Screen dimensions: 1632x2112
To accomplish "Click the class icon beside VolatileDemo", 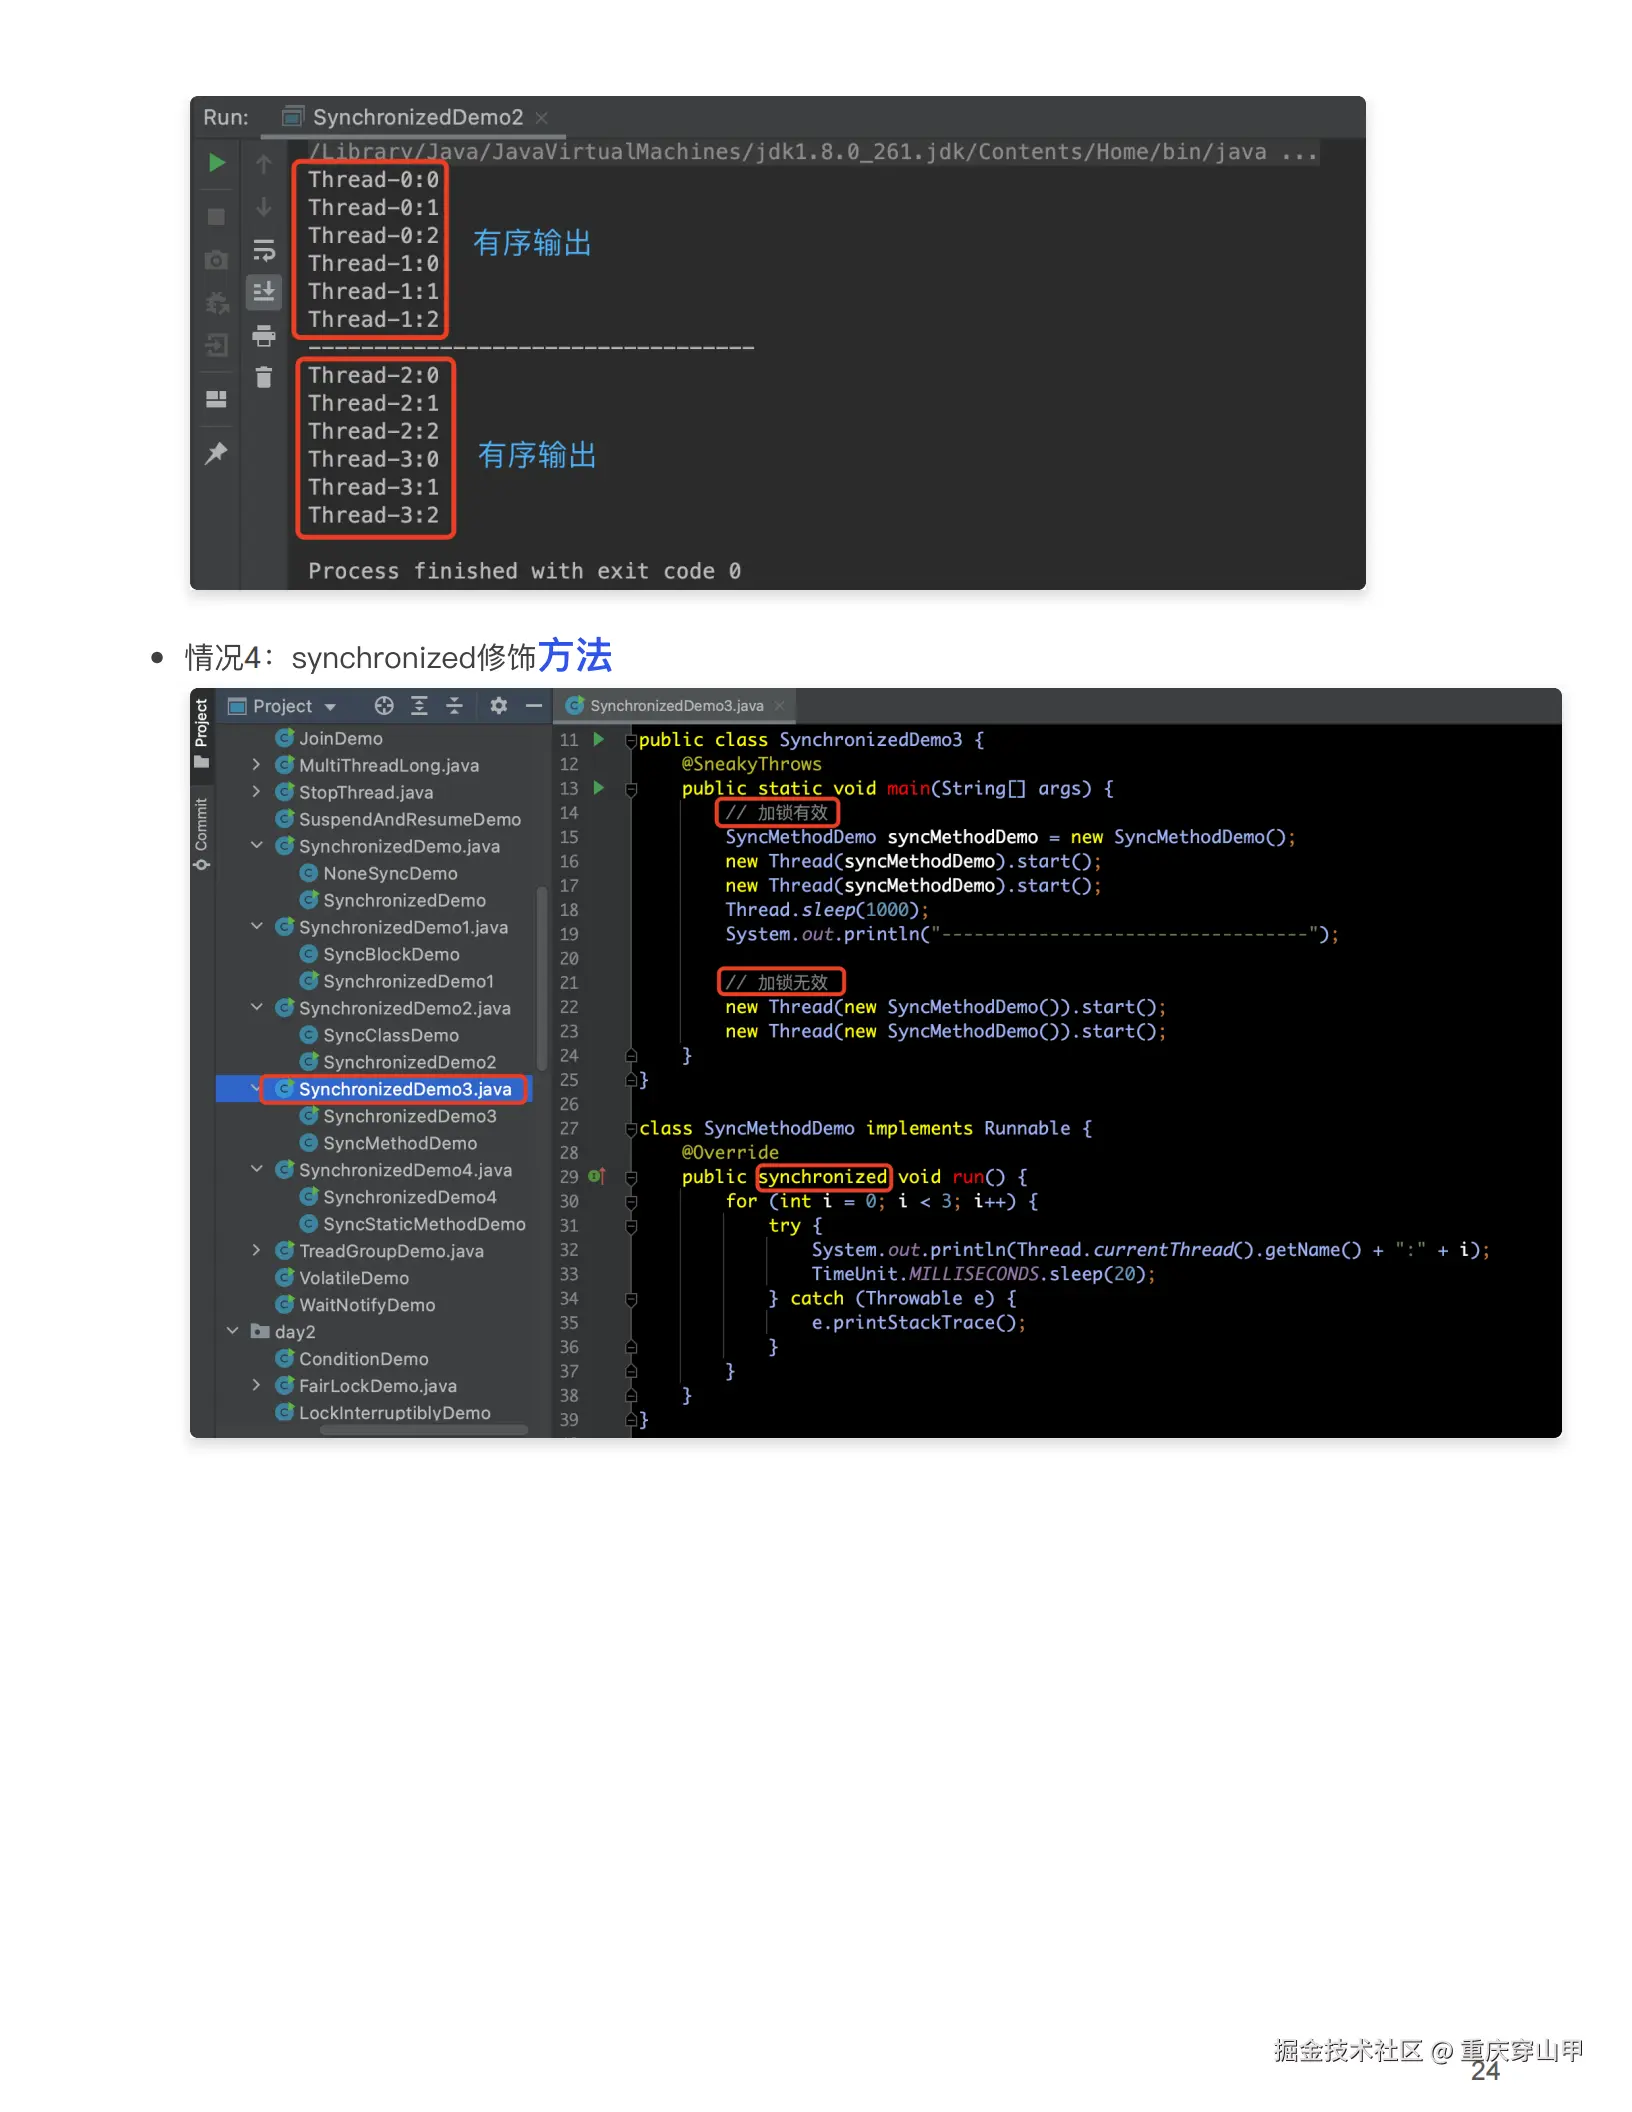I will point(285,1278).
